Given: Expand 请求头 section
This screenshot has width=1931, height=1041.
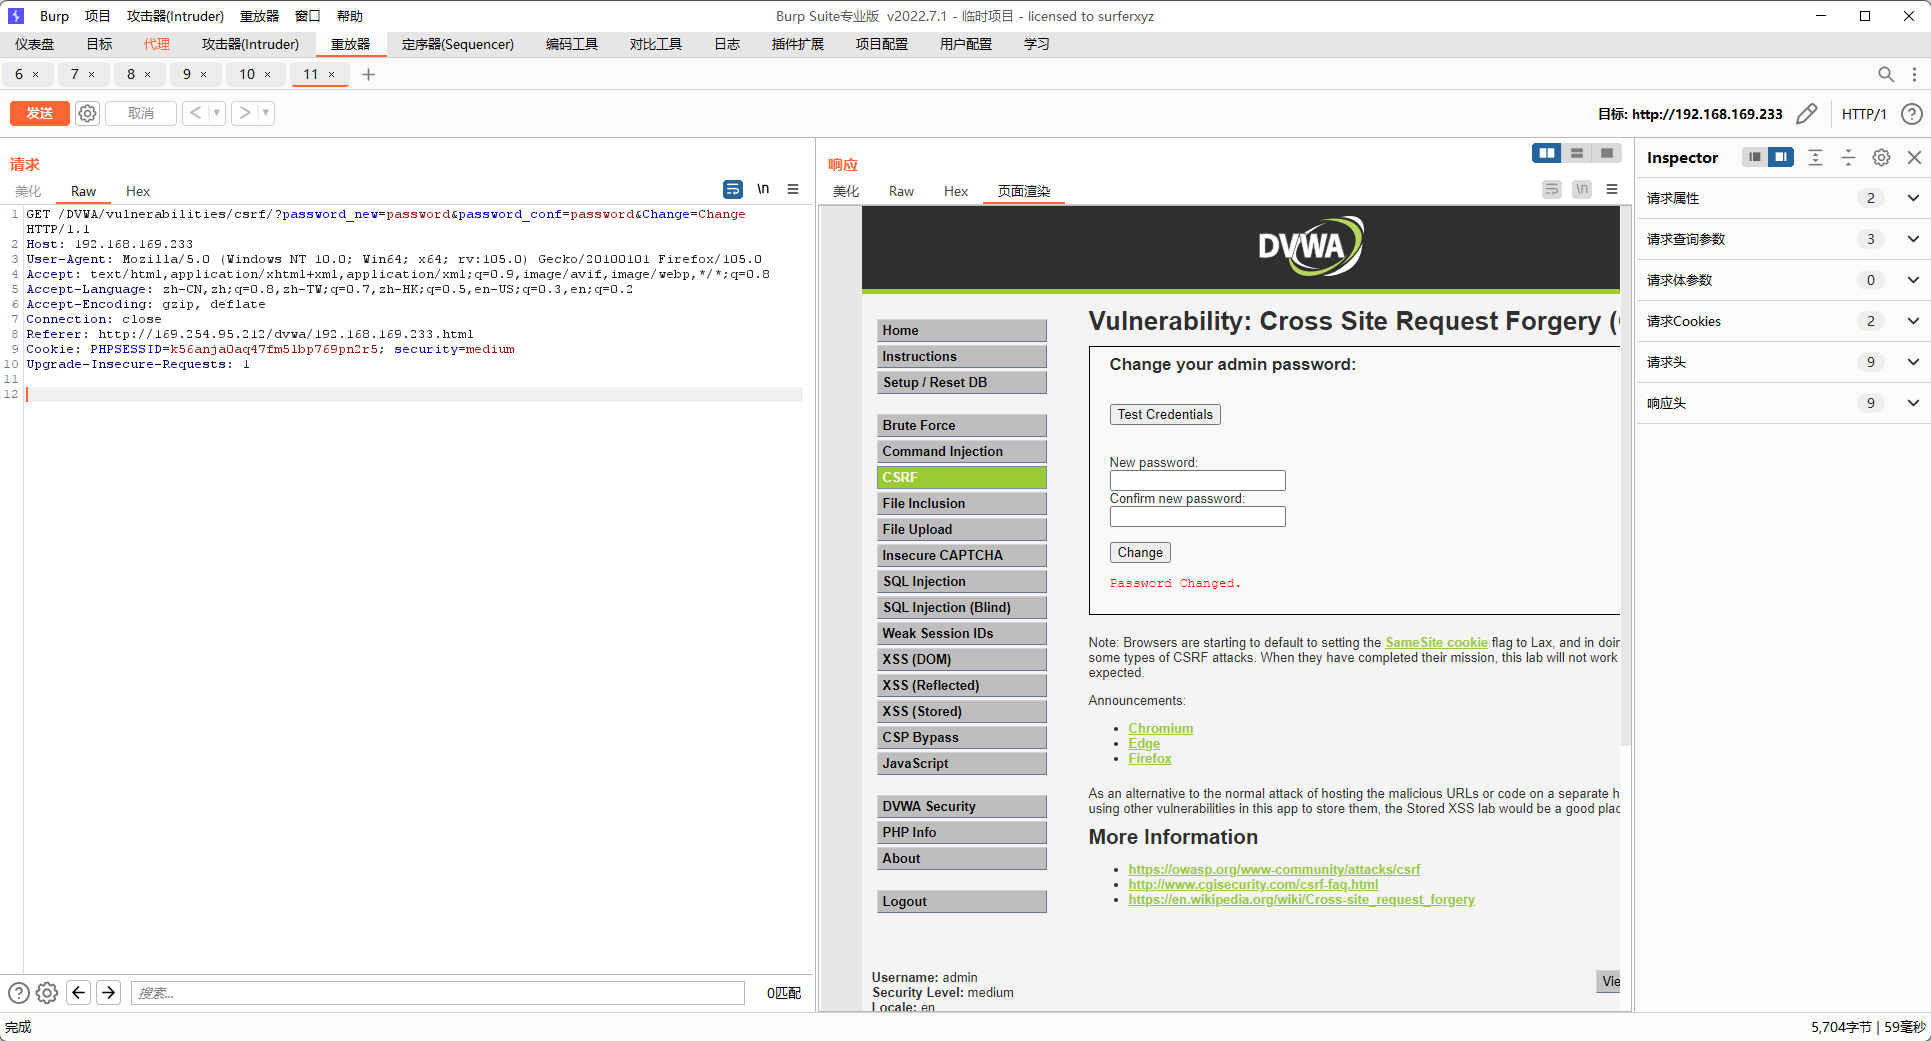Looking at the screenshot, I should coord(1784,362).
